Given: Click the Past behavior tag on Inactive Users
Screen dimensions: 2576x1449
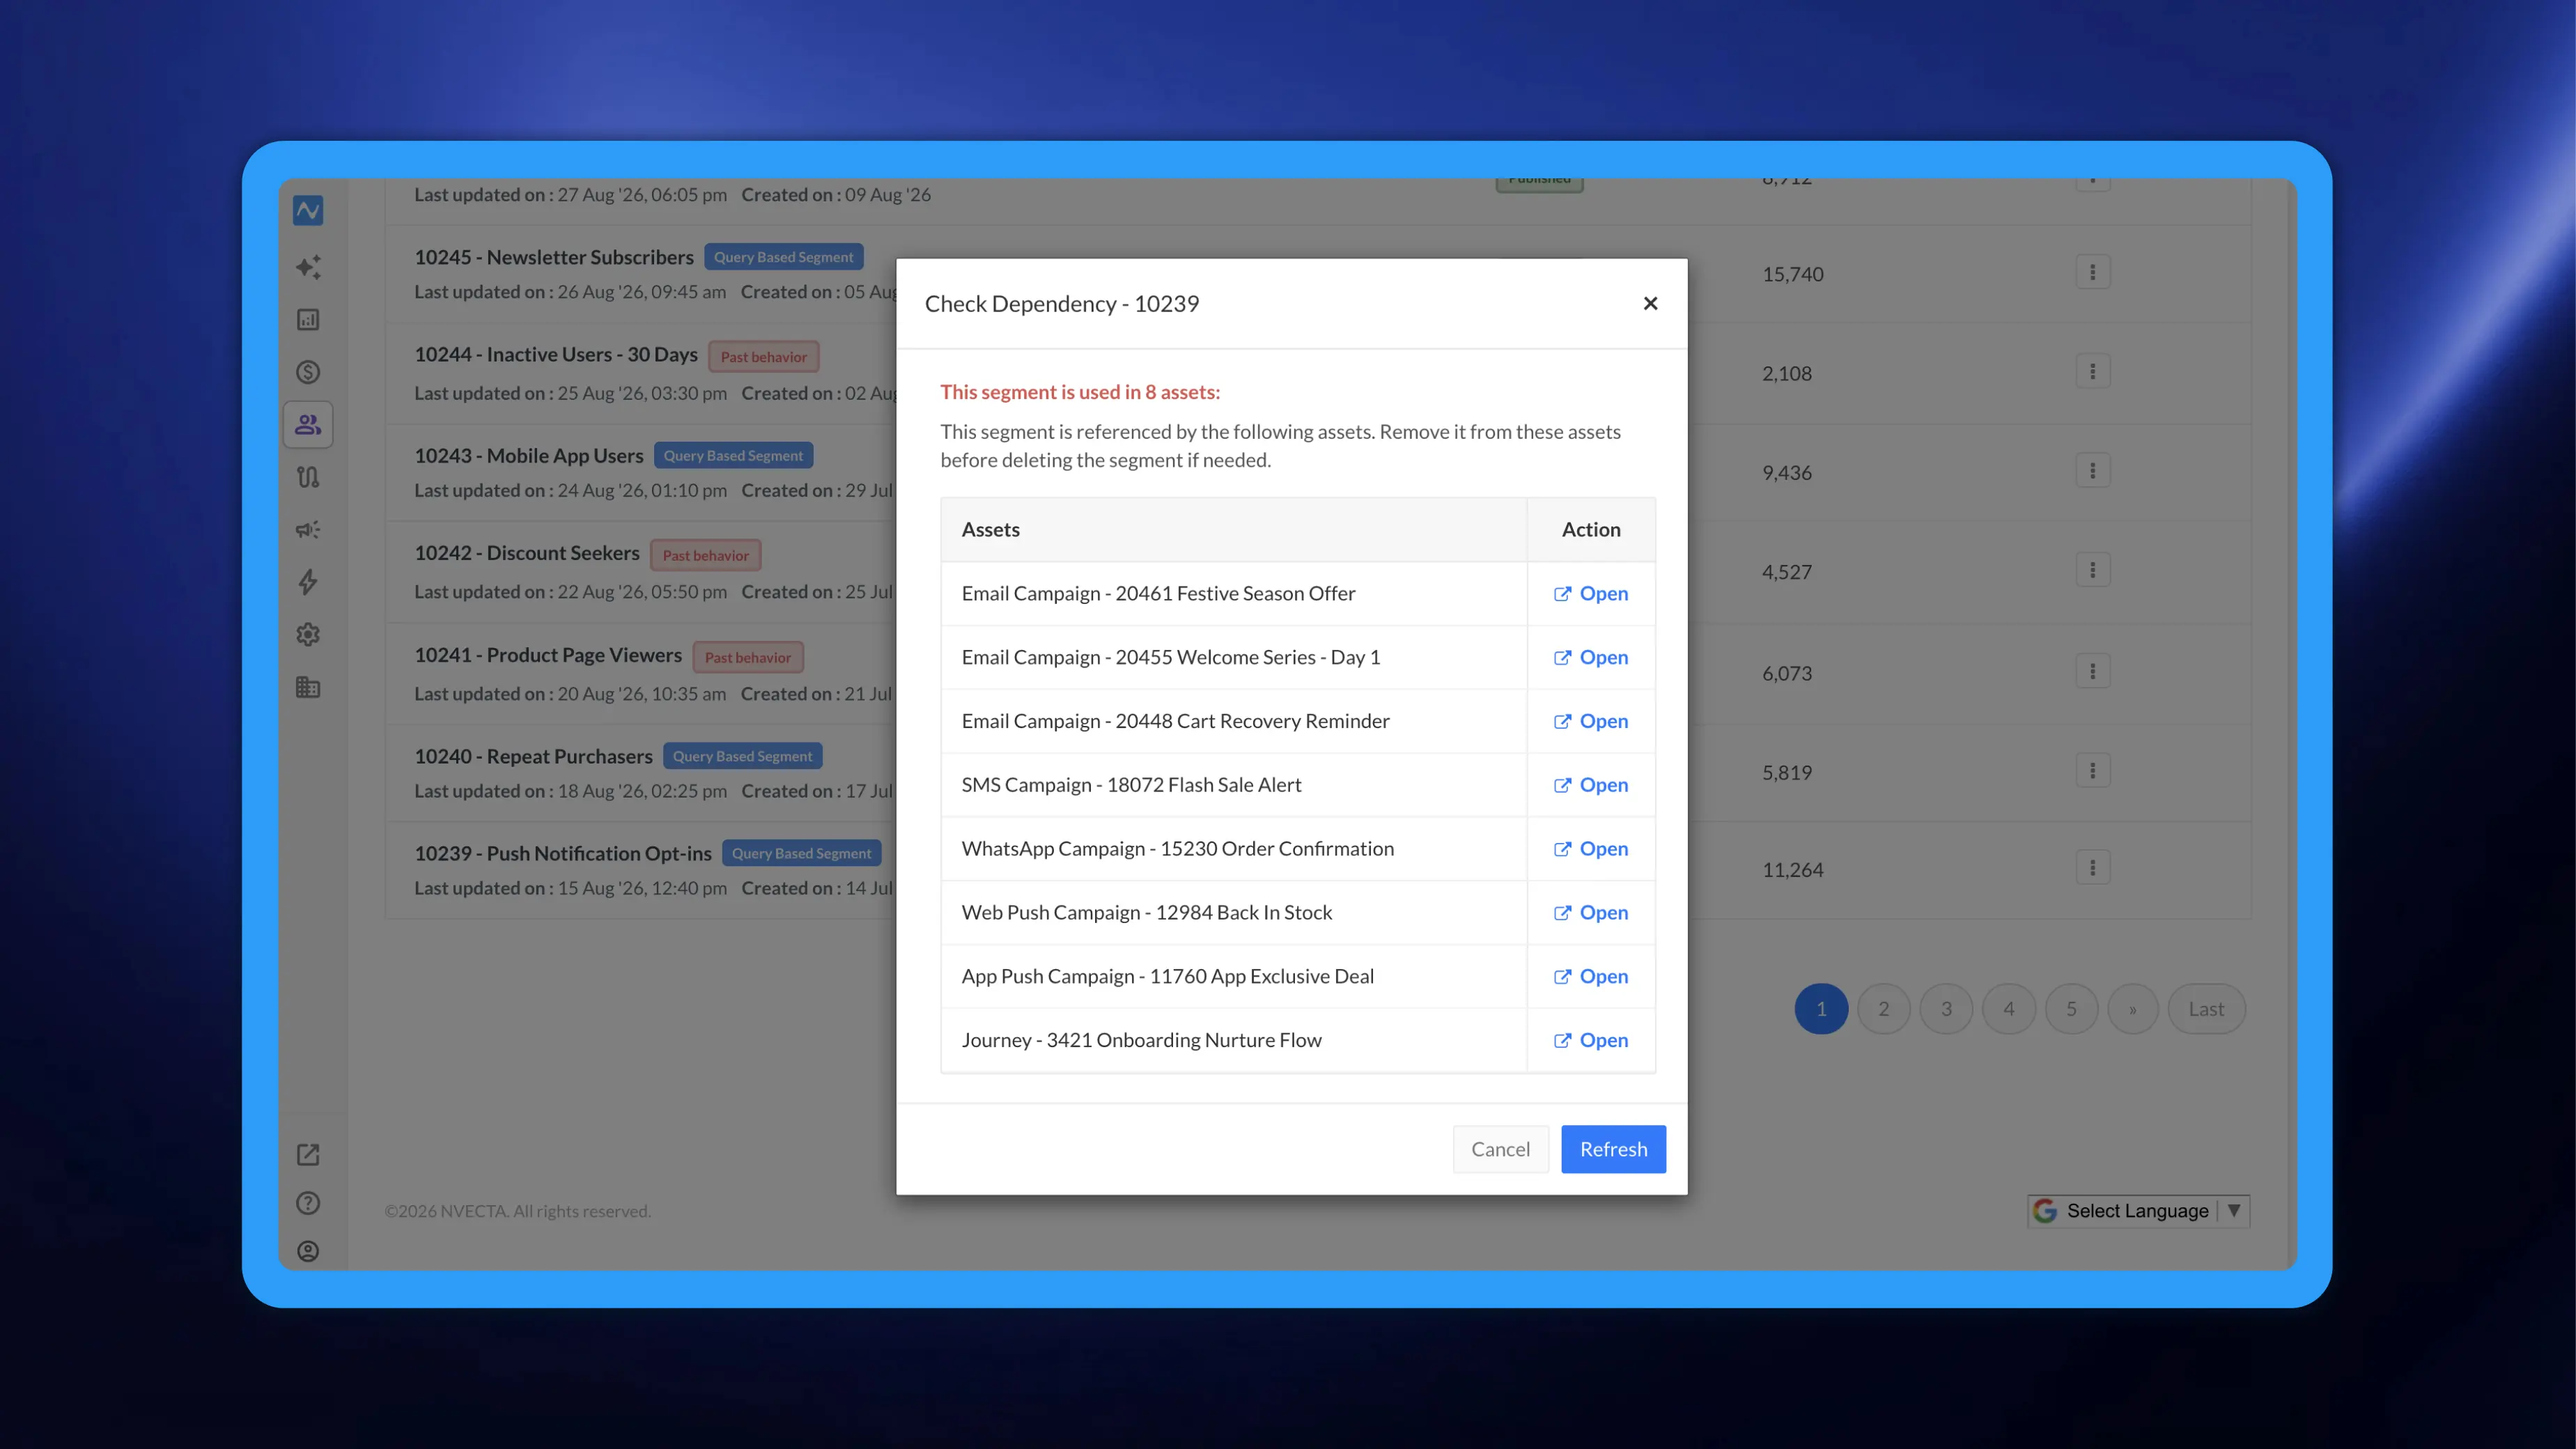Looking at the screenshot, I should (x=764, y=357).
